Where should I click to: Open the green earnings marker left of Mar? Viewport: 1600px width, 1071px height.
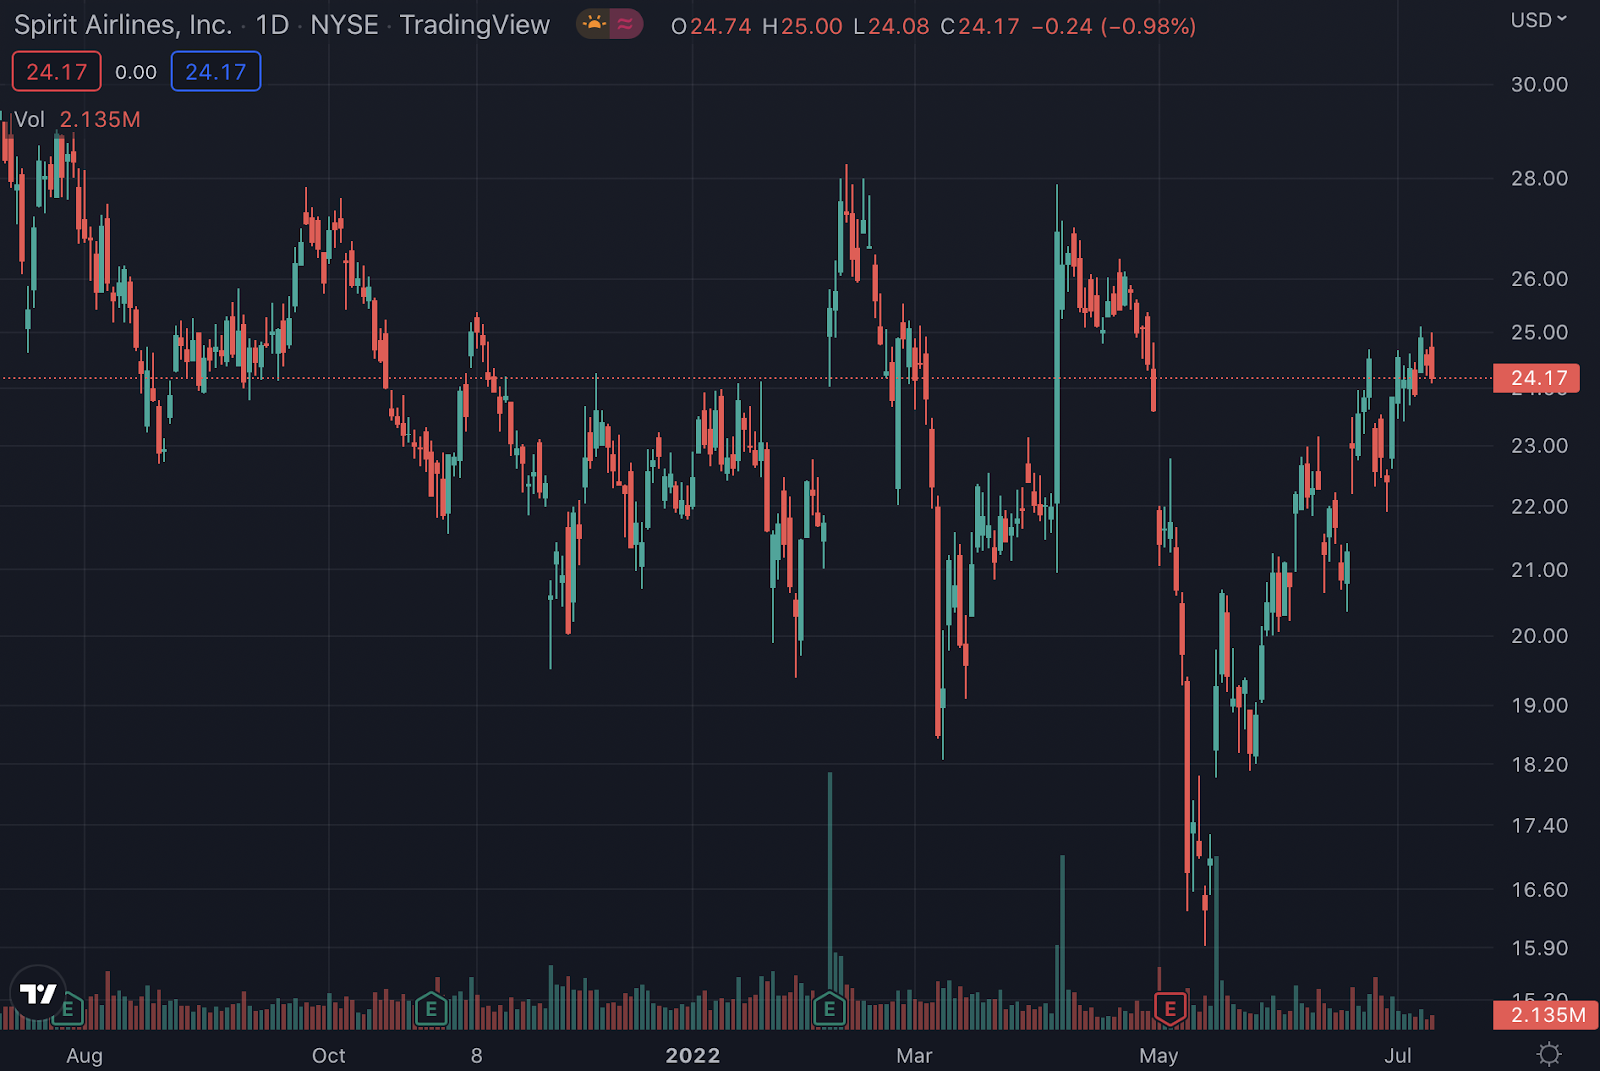tap(829, 1008)
